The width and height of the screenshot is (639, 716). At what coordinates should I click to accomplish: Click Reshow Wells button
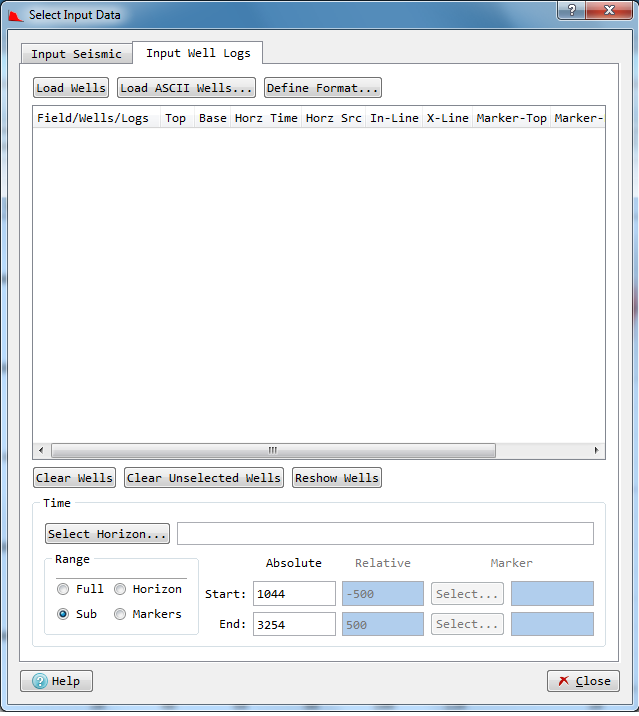click(x=337, y=478)
